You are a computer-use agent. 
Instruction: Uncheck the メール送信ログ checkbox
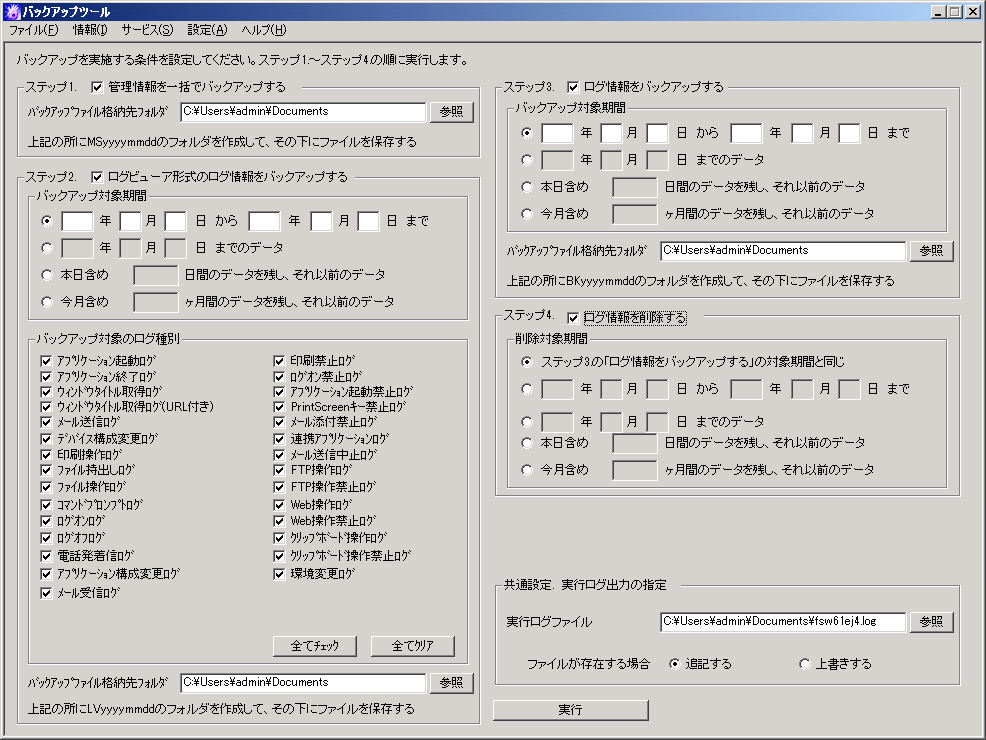[x=46, y=423]
